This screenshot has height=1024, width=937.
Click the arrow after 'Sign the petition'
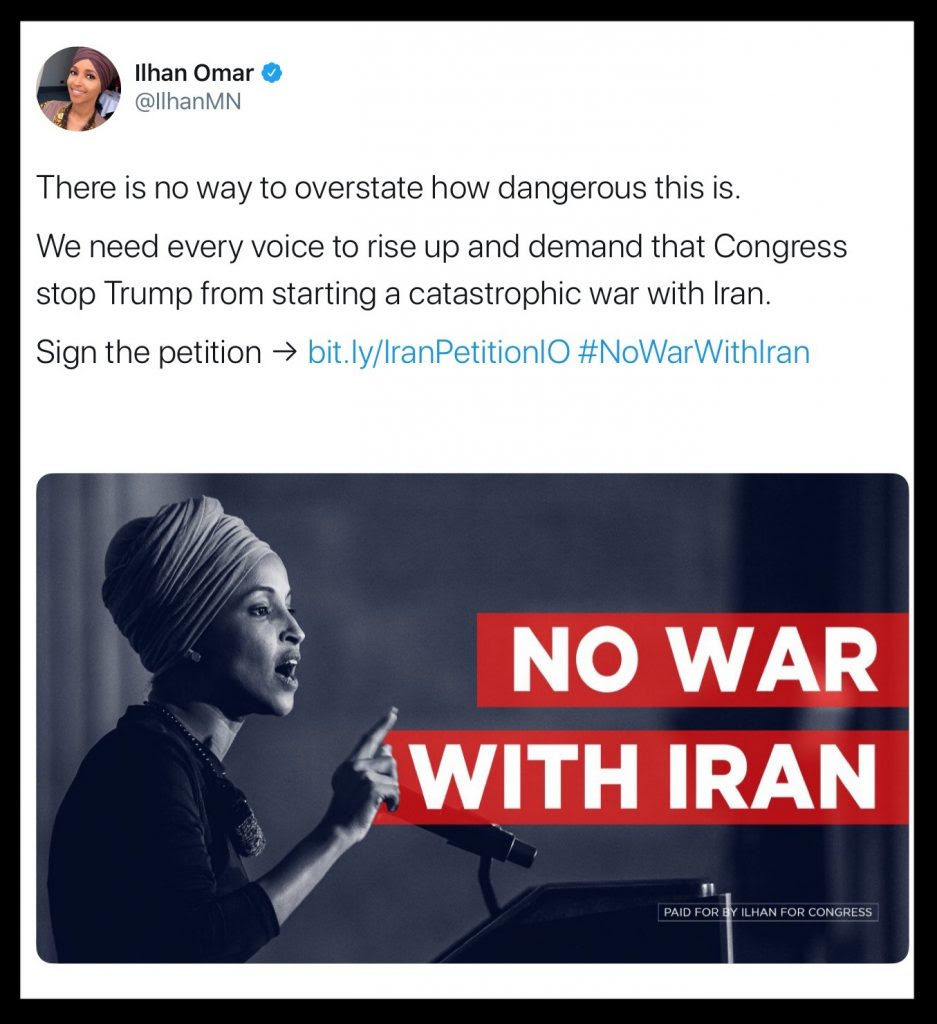click(x=284, y=353)
